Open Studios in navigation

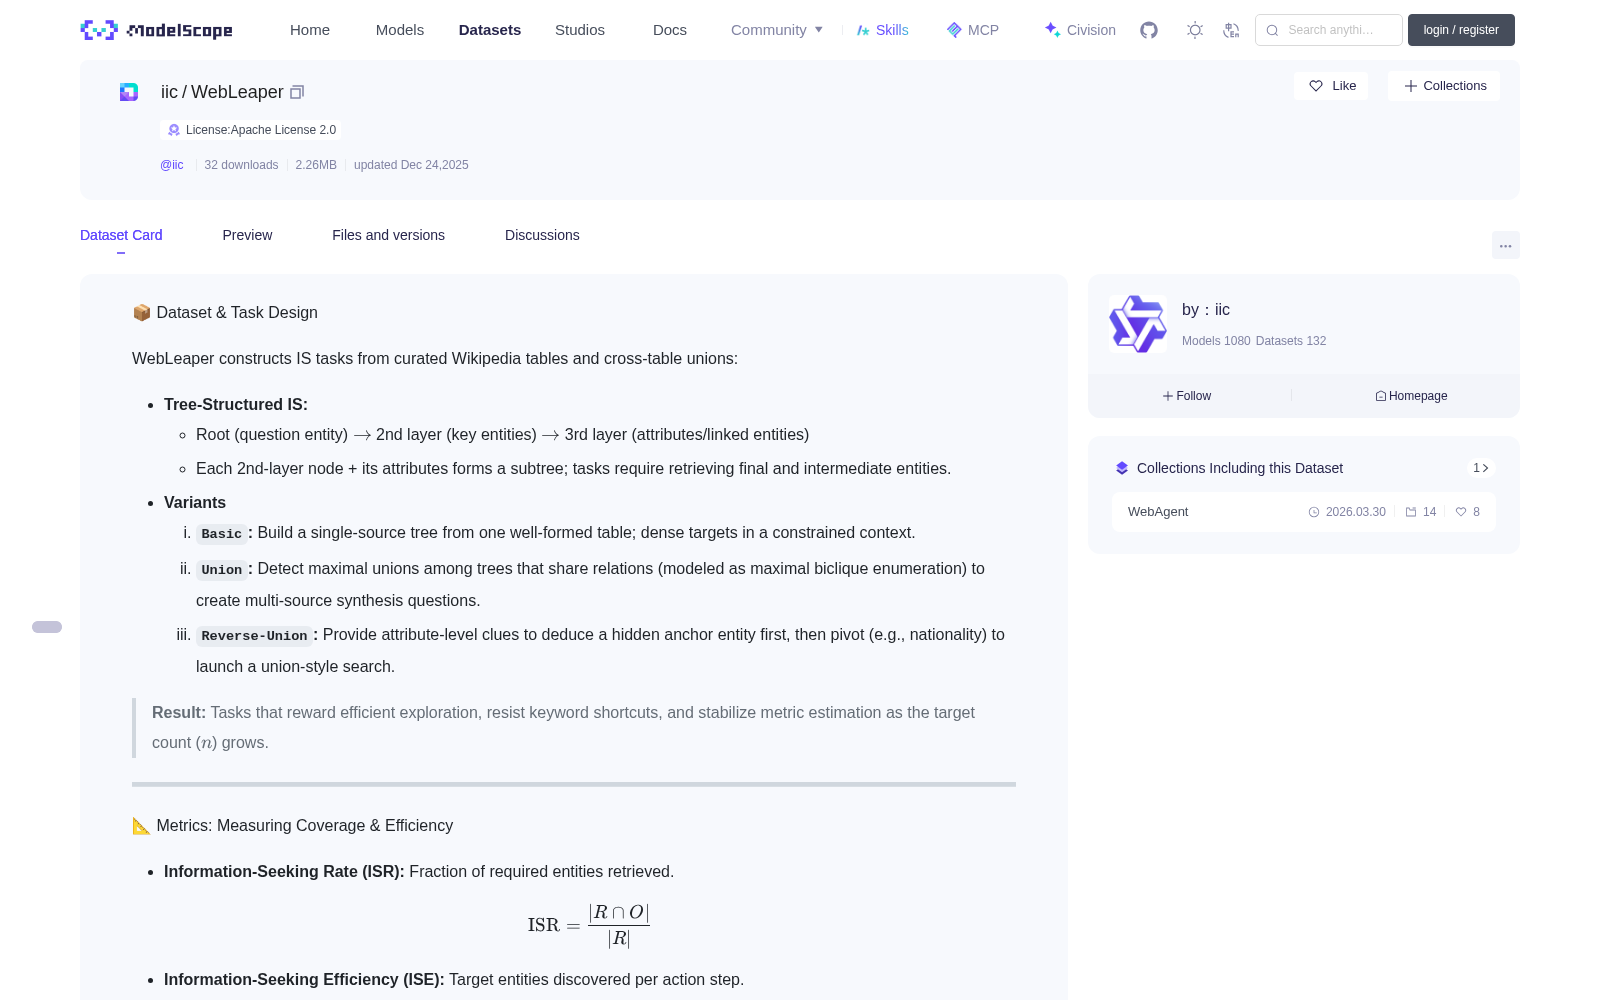click(x=580, y=30)
